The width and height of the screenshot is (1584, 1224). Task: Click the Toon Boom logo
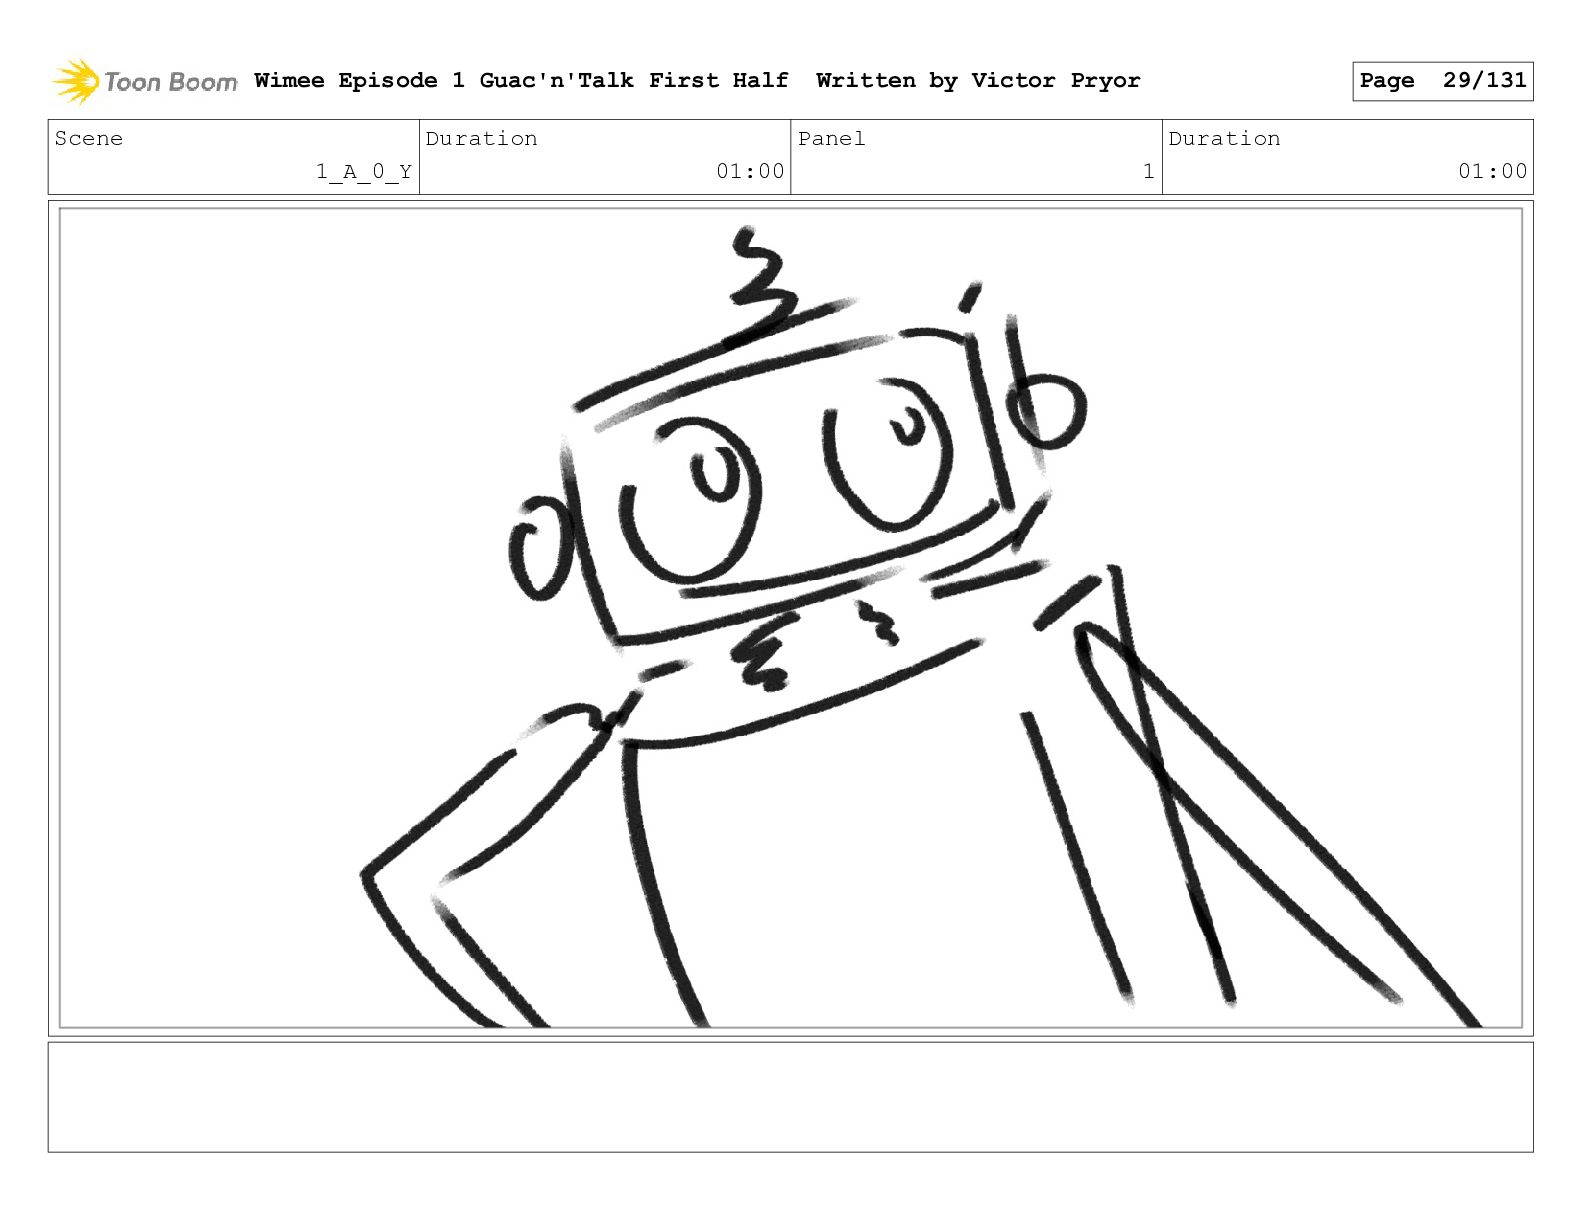pyautogui.click(x=144, y=81)
